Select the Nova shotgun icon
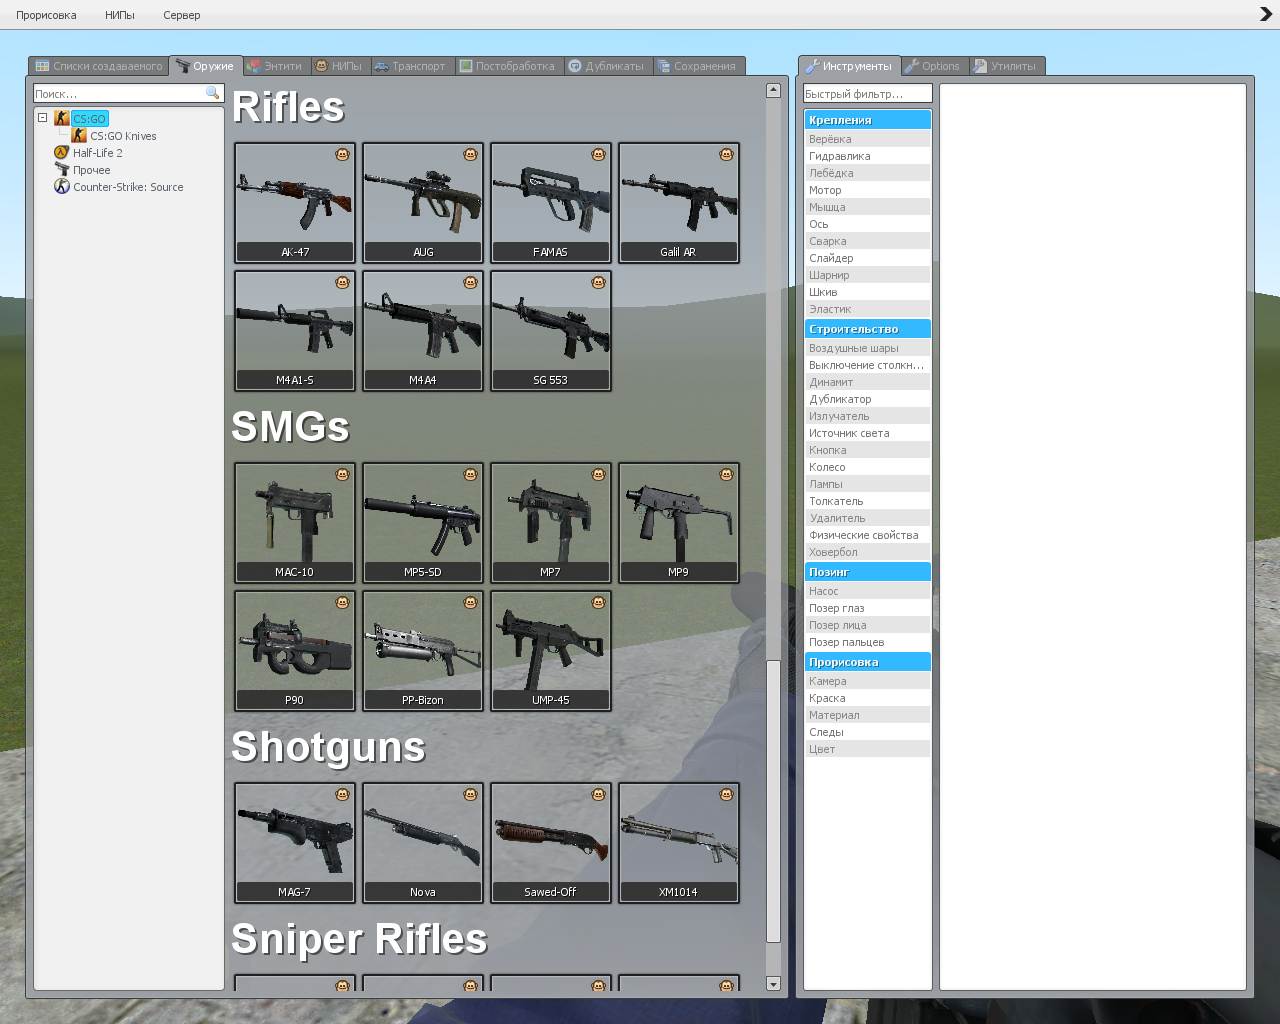This screenshot has width=1280, height=1024. click(x=423, y=843)
